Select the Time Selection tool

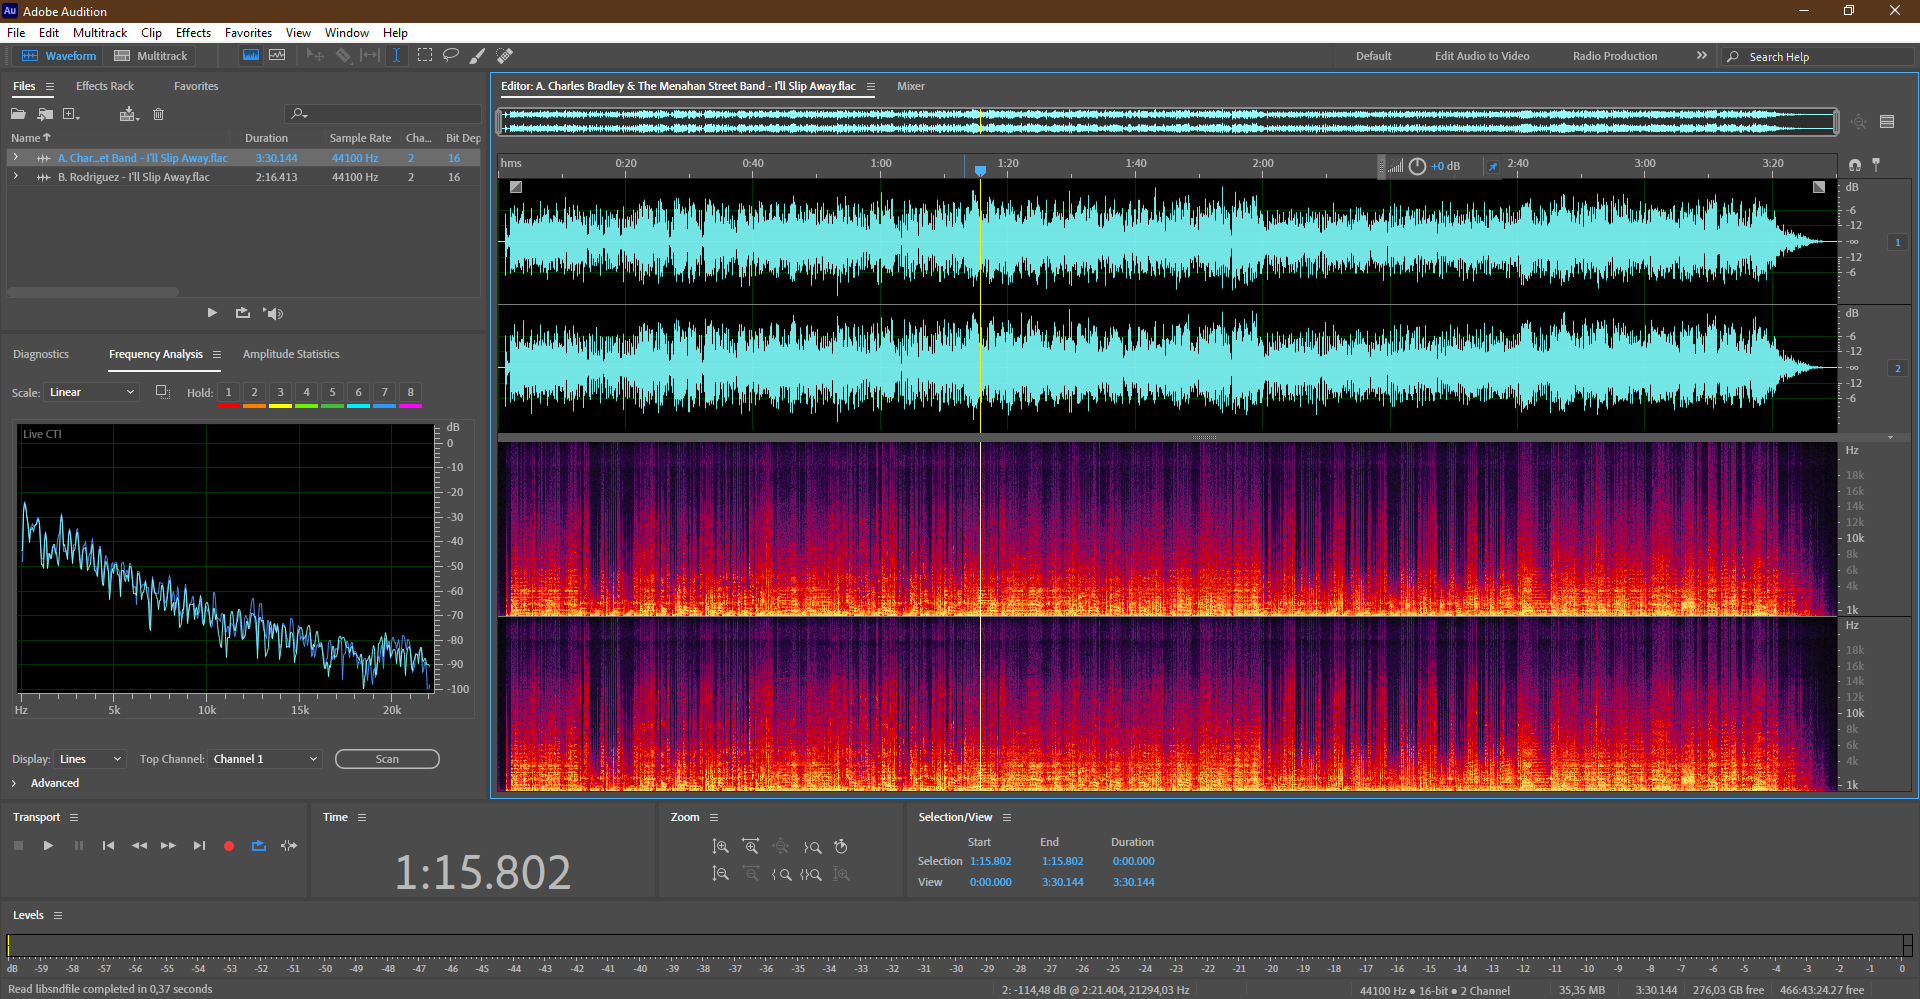(396, 55)
